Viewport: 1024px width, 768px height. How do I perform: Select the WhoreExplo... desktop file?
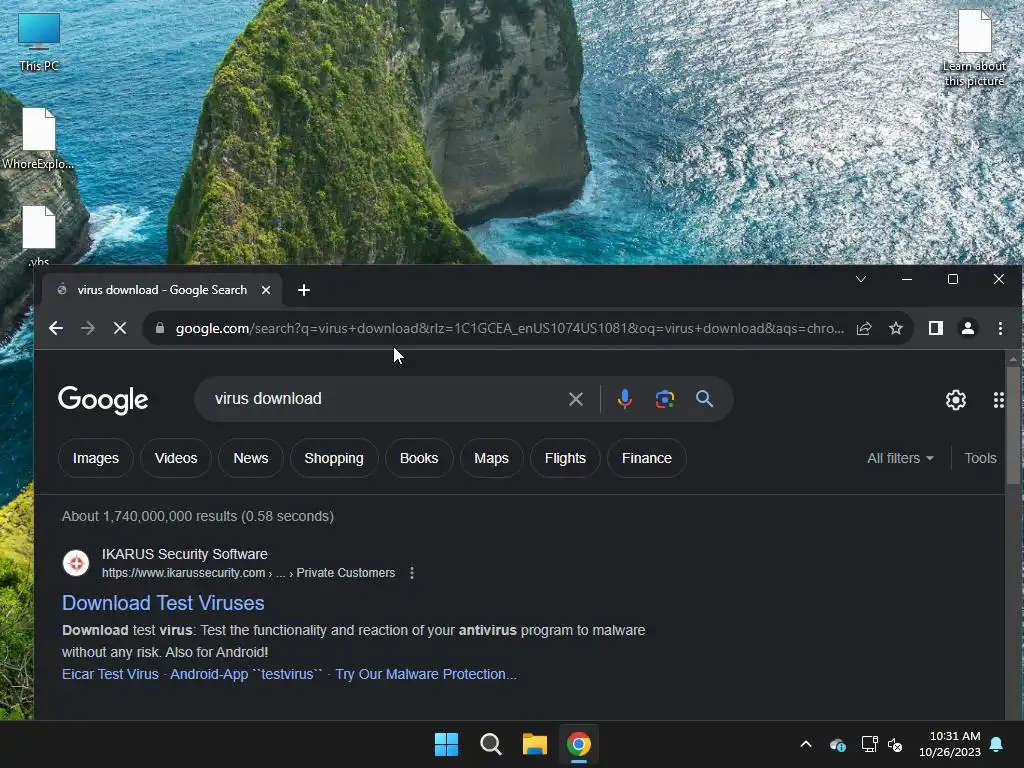point(39,138)
